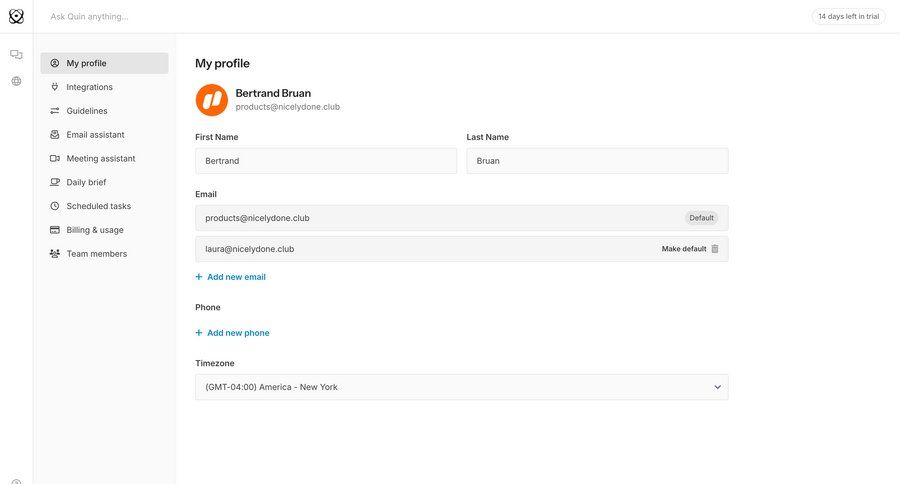Navigate to Scheduled tasks
The height and width of the screenshot is (484, 900).
(98, 206)
